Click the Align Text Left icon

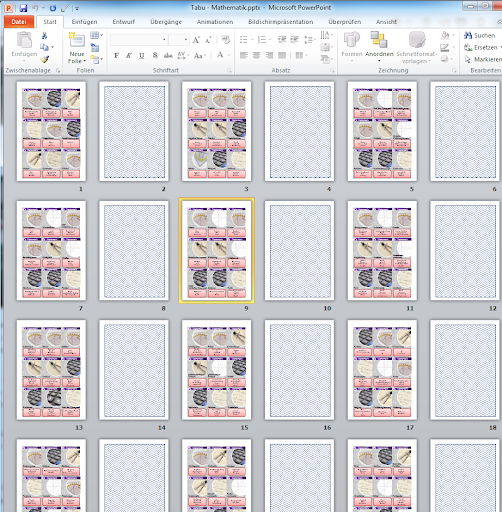244,55
